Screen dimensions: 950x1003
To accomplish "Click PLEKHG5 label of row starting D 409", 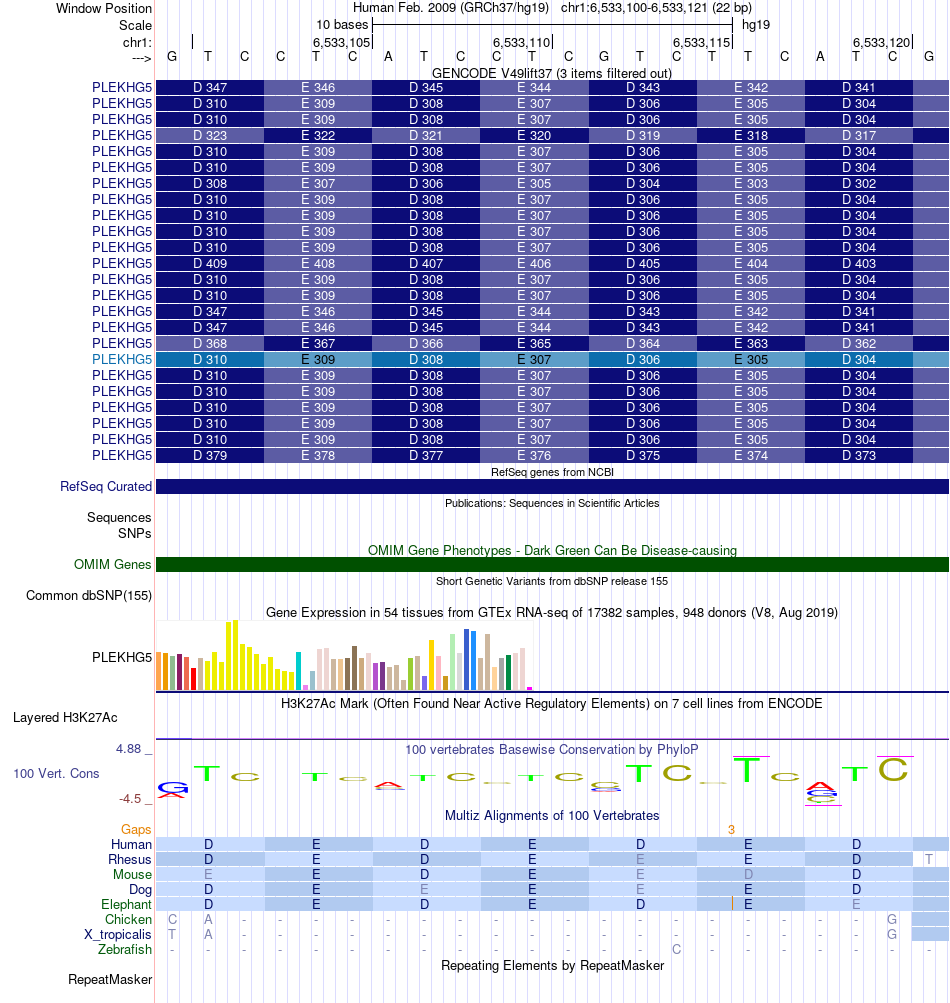I will pyautogui.click(x=122, y=263).
